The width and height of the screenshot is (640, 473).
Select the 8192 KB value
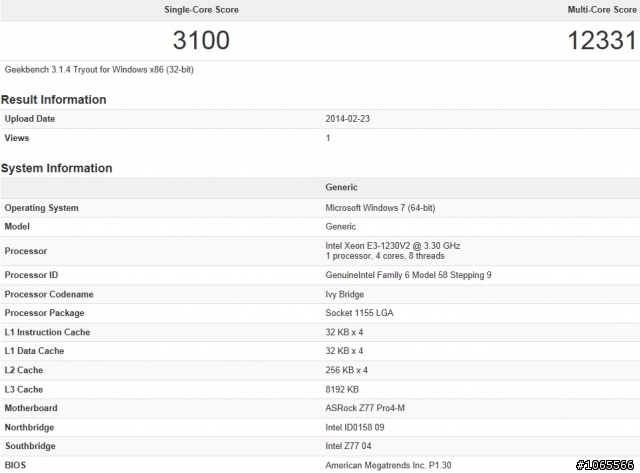342,389
